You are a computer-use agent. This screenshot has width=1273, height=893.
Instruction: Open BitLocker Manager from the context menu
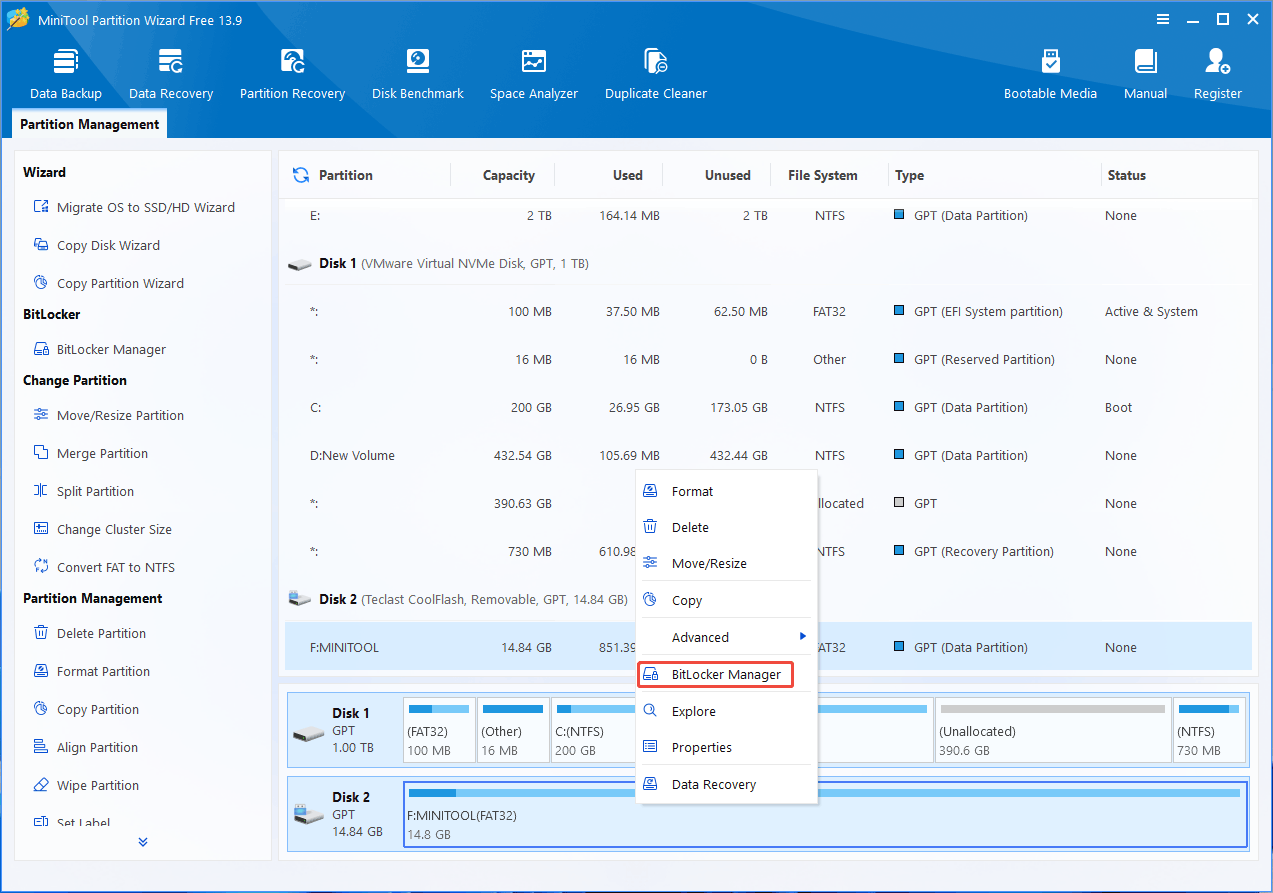click(715, 674)
